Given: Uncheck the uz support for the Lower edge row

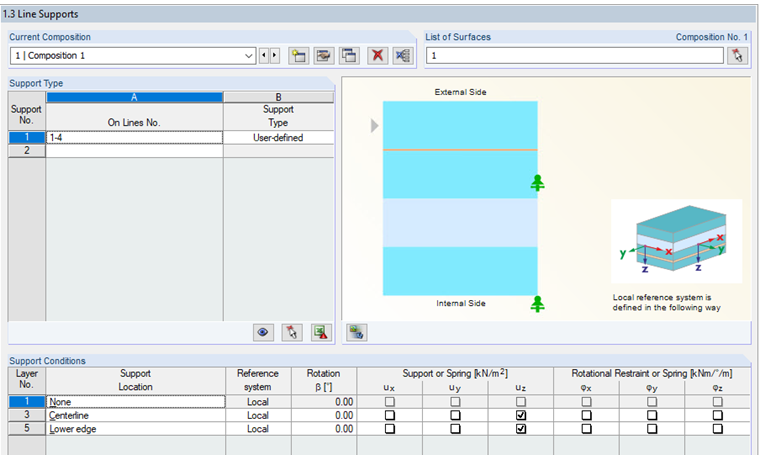Looking at the screenshot, I should (521, 429).
